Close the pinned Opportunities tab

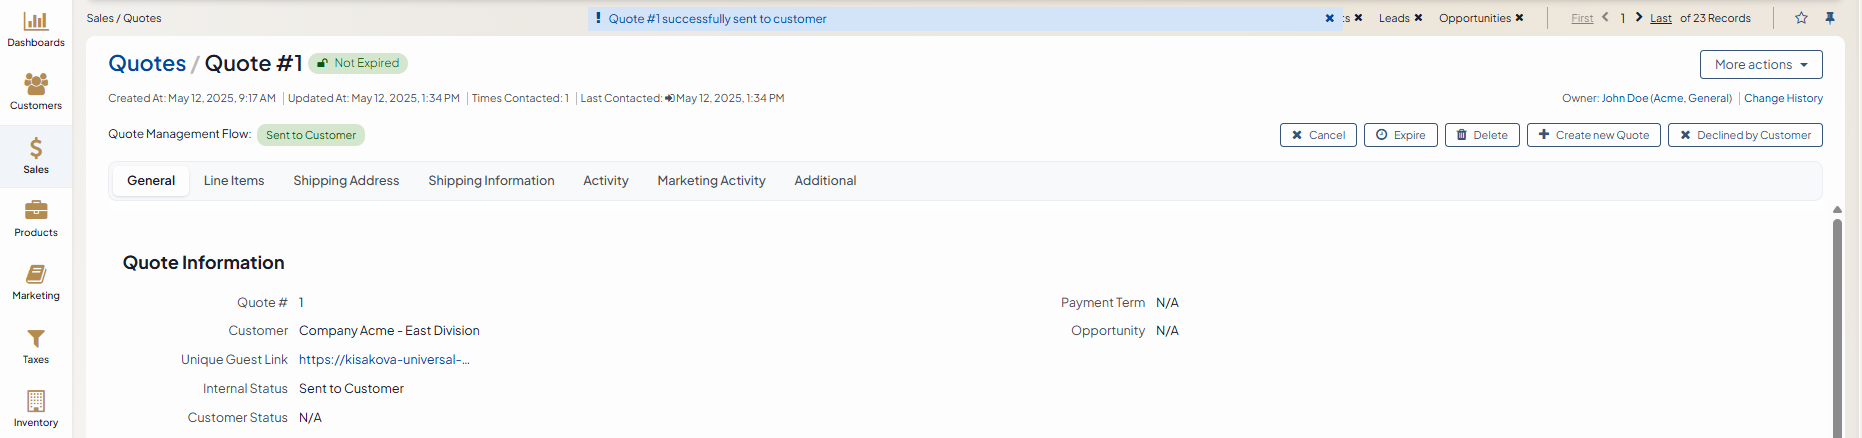pos(1519,18)
